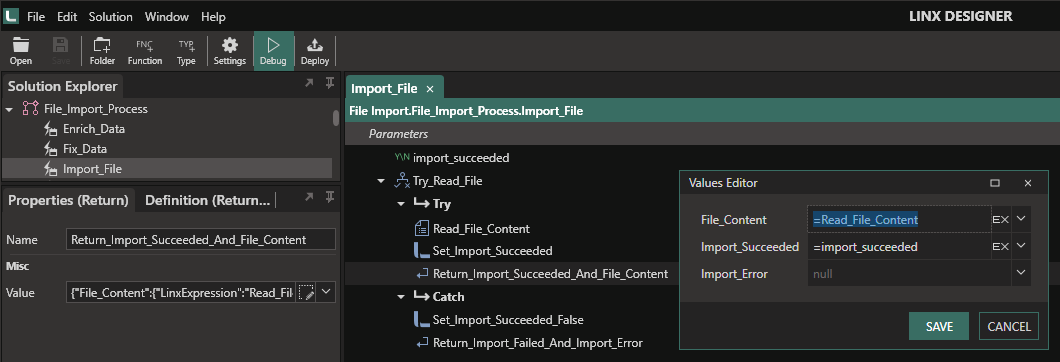Select Import_File in Solution Explorer

(x=92, y=169)
